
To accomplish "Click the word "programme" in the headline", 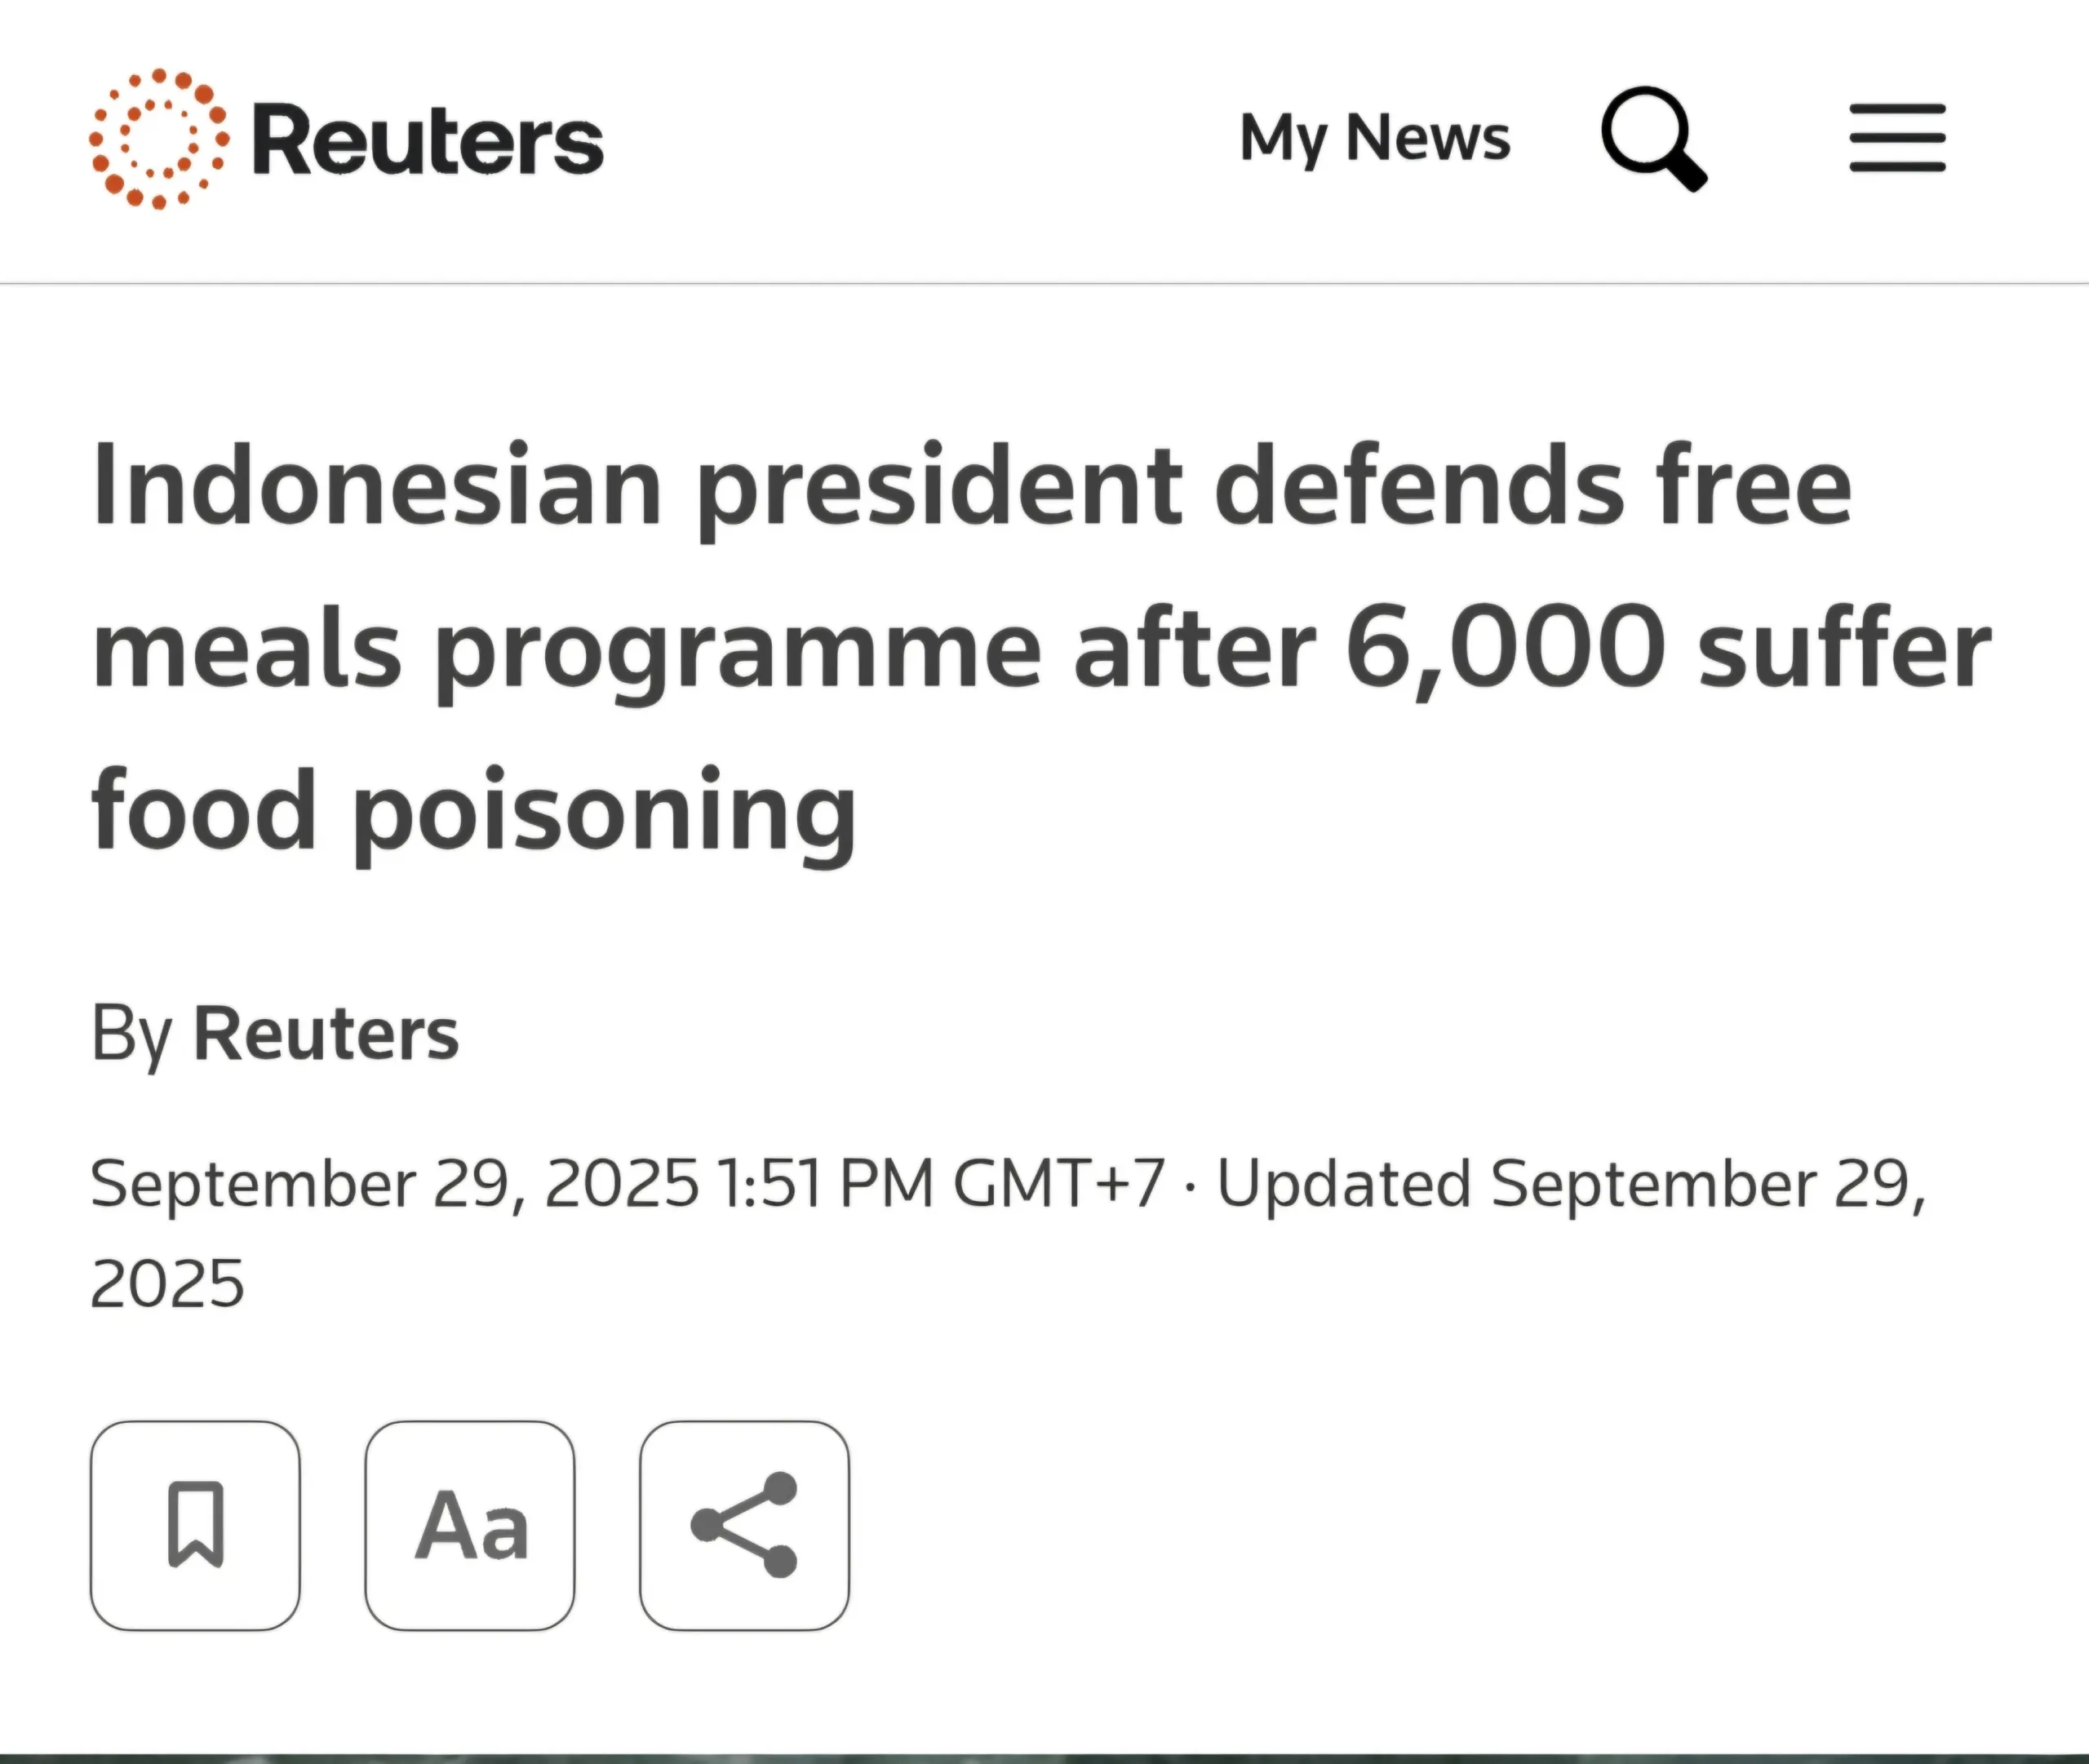I will (x=738, y=652).
